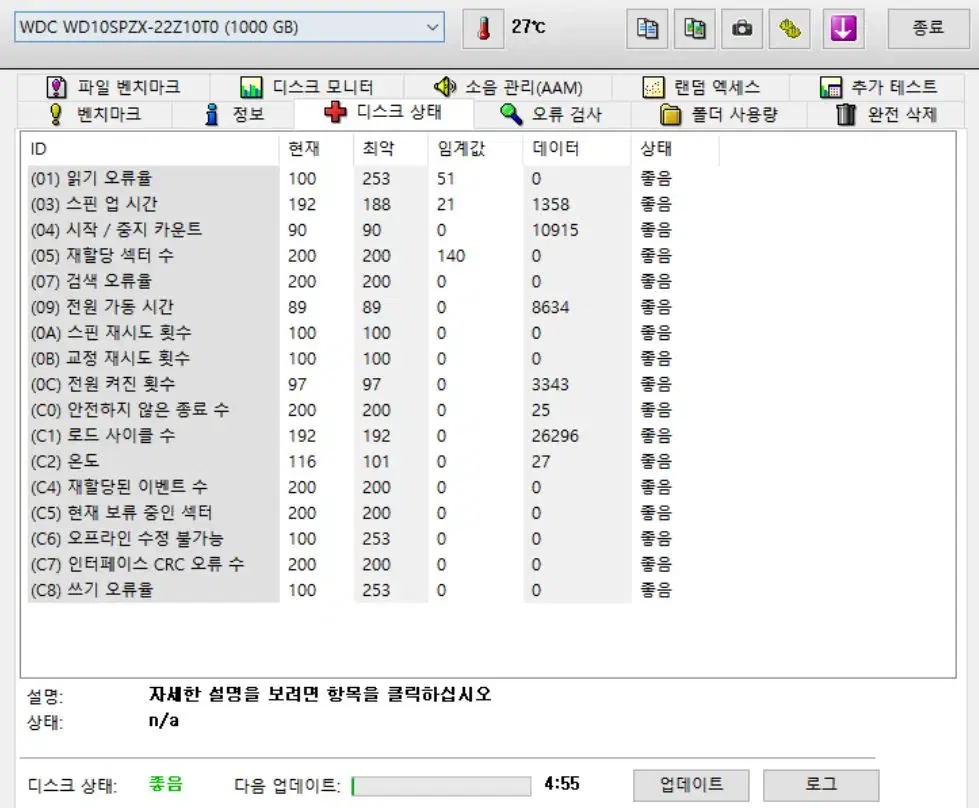Viewport: 979px width, 808px height.
Task: Click the copy text to clipboard icon
Action: click(646, 29)
